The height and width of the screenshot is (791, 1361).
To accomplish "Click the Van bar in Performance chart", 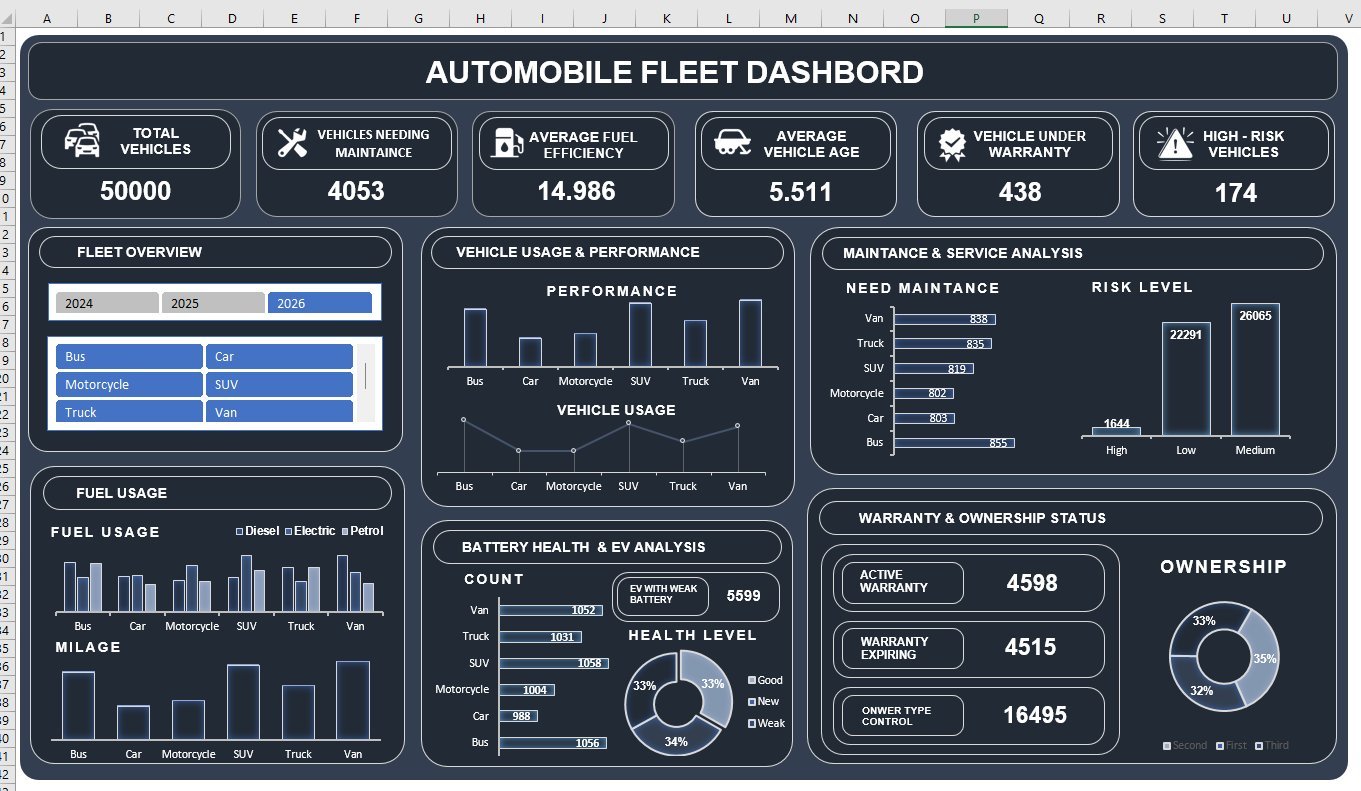I will pos(750,333).
